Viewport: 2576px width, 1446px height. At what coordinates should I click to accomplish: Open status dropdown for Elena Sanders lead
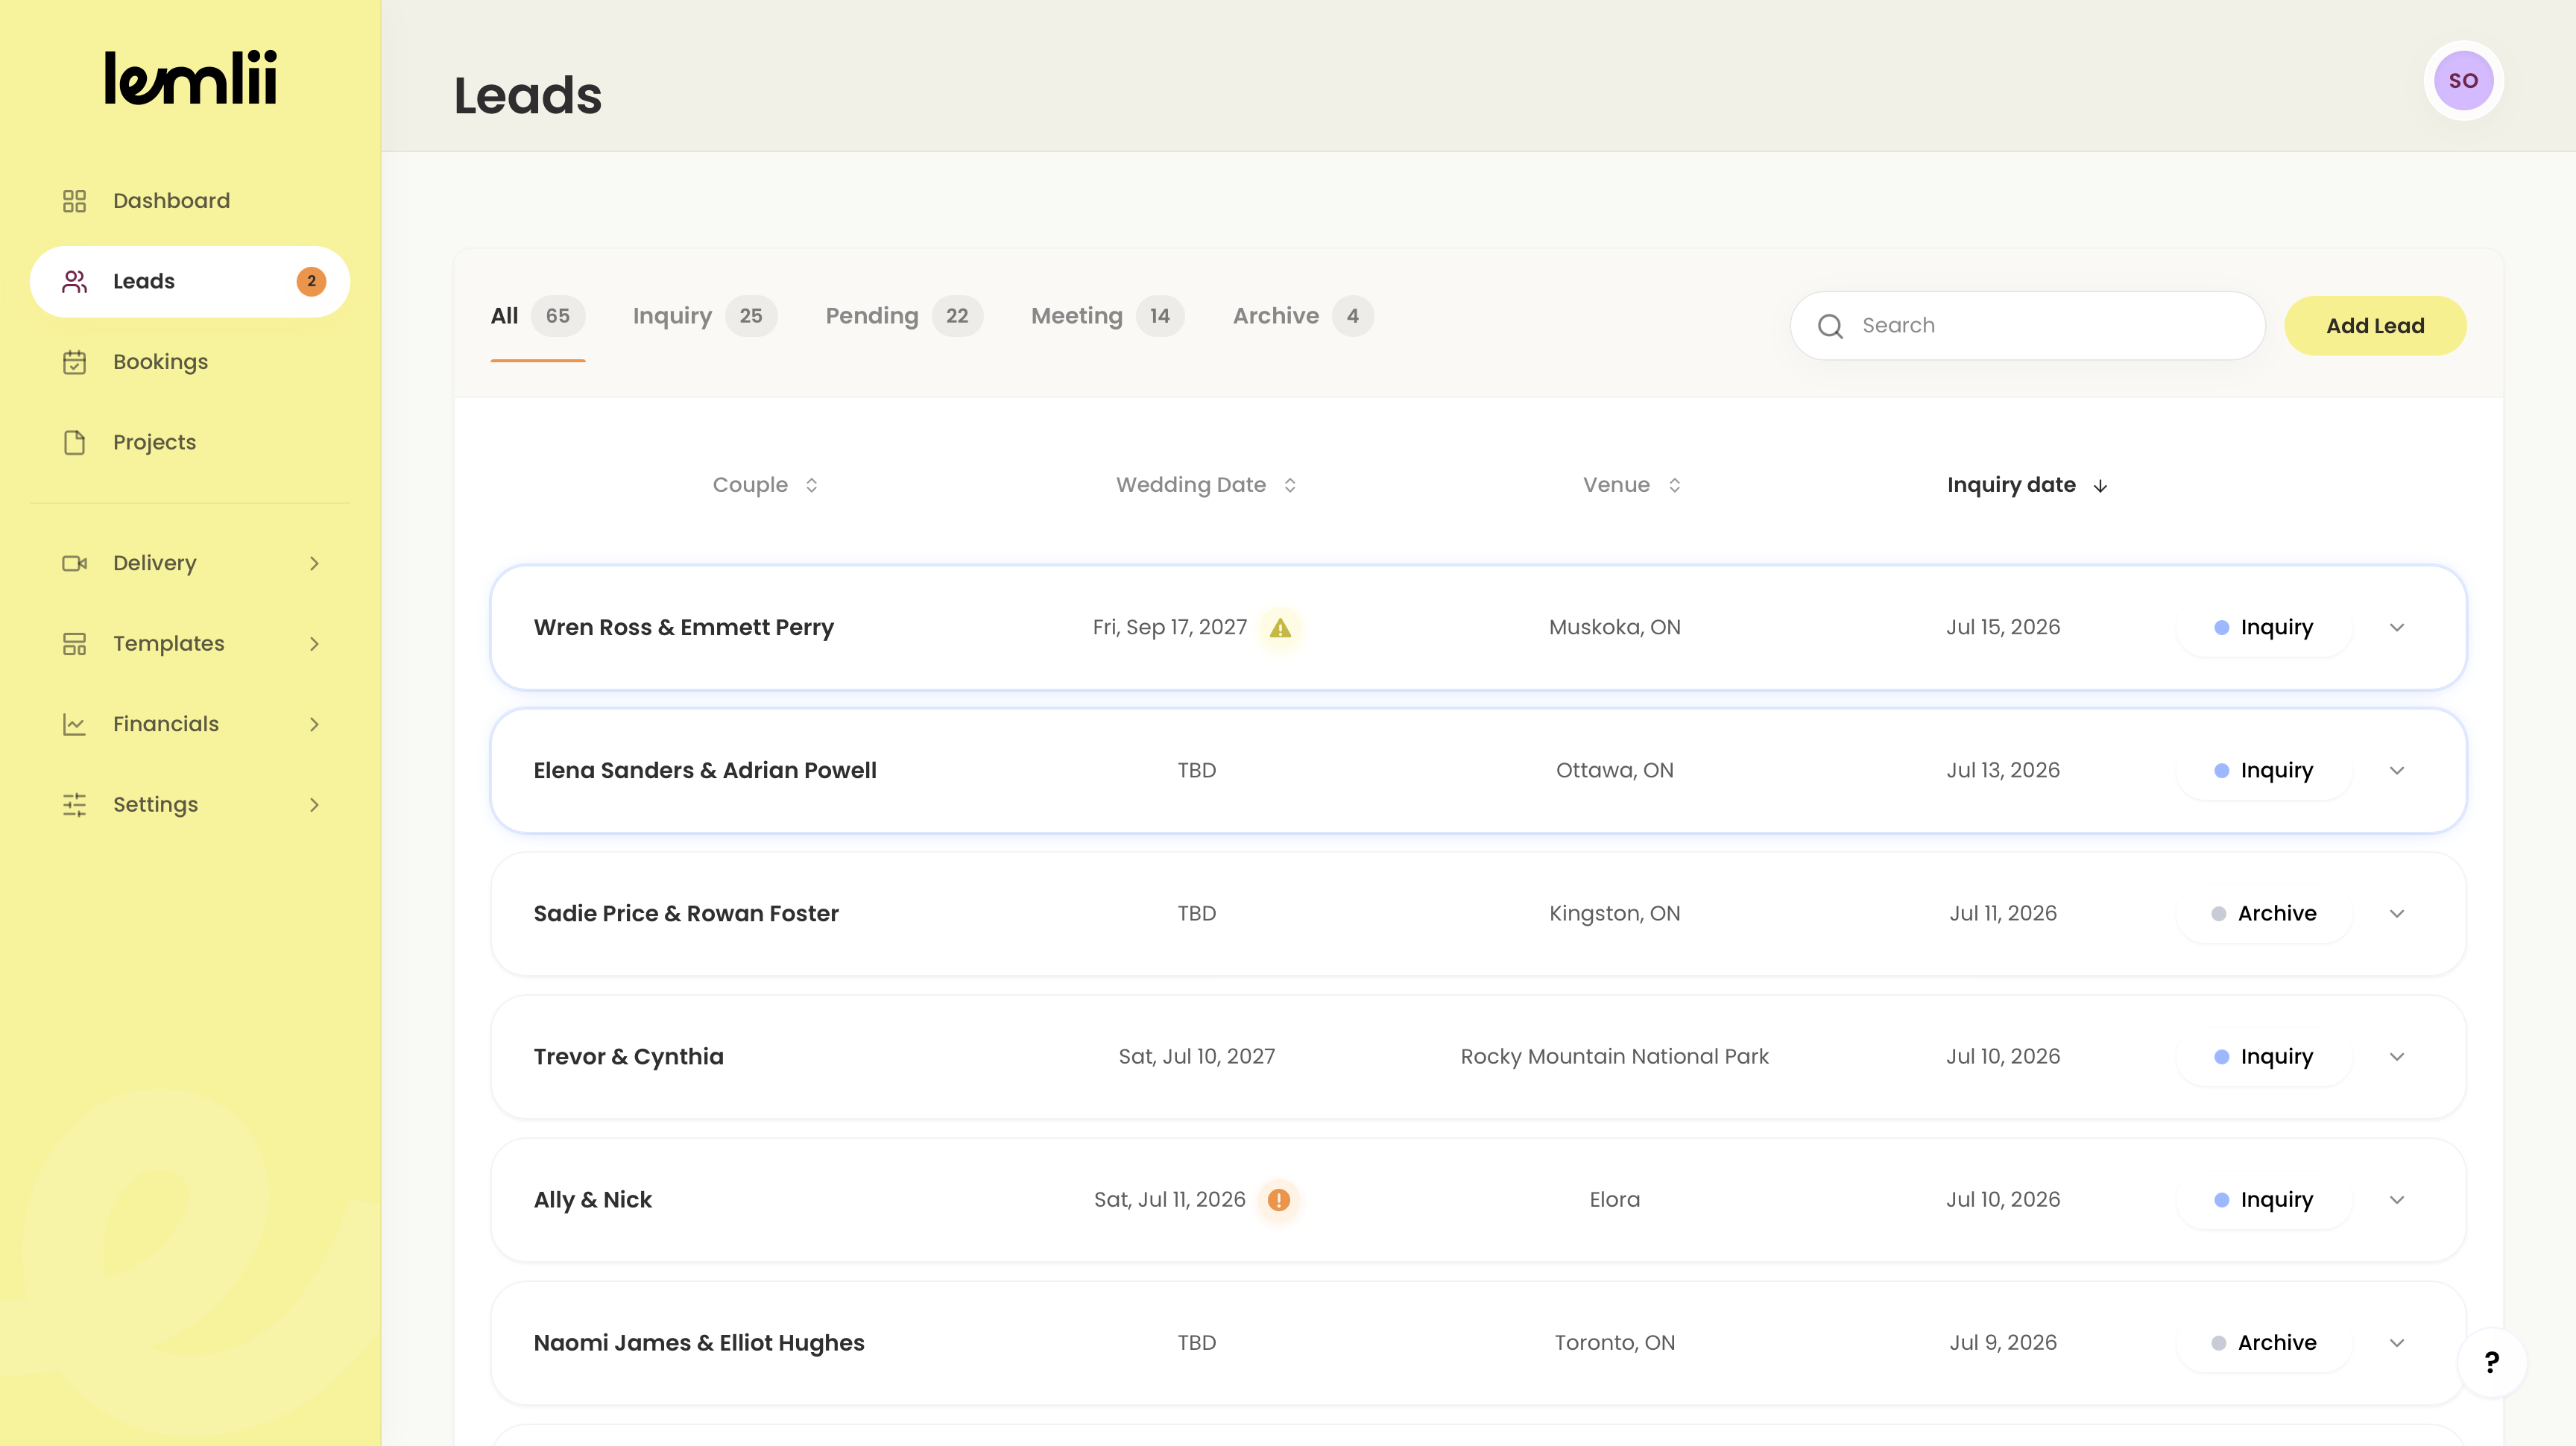tap(2264, 771)
